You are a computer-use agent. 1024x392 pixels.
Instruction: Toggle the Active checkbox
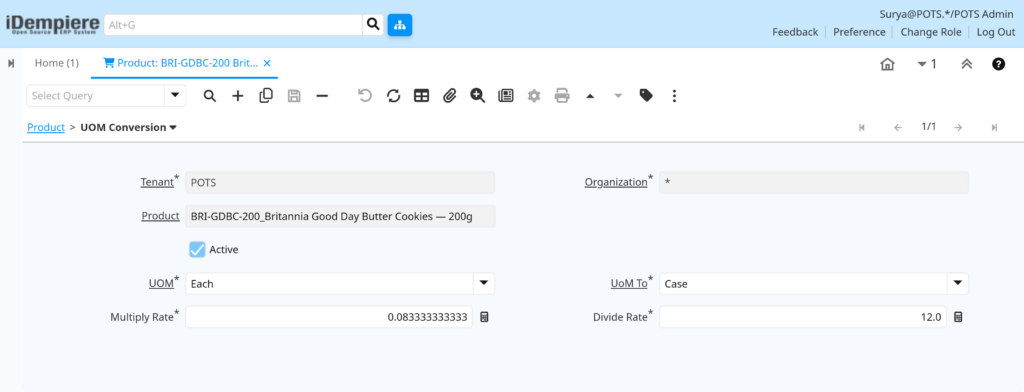197,250
